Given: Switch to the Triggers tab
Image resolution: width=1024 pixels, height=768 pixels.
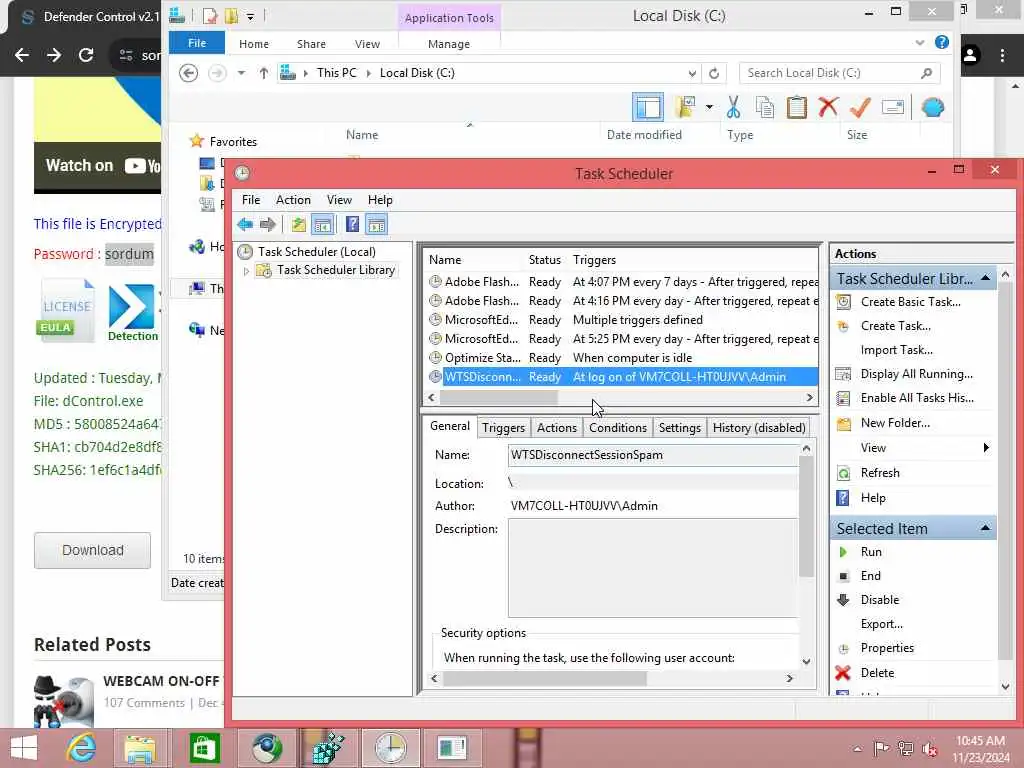Looking at the screenshot, I should 504,428.
